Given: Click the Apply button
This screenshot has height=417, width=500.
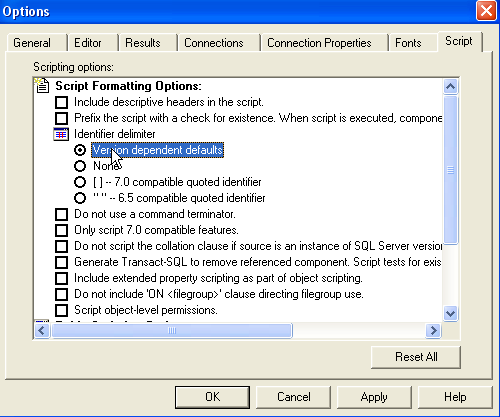Looking at the screenshot, I should pos(374,397).
